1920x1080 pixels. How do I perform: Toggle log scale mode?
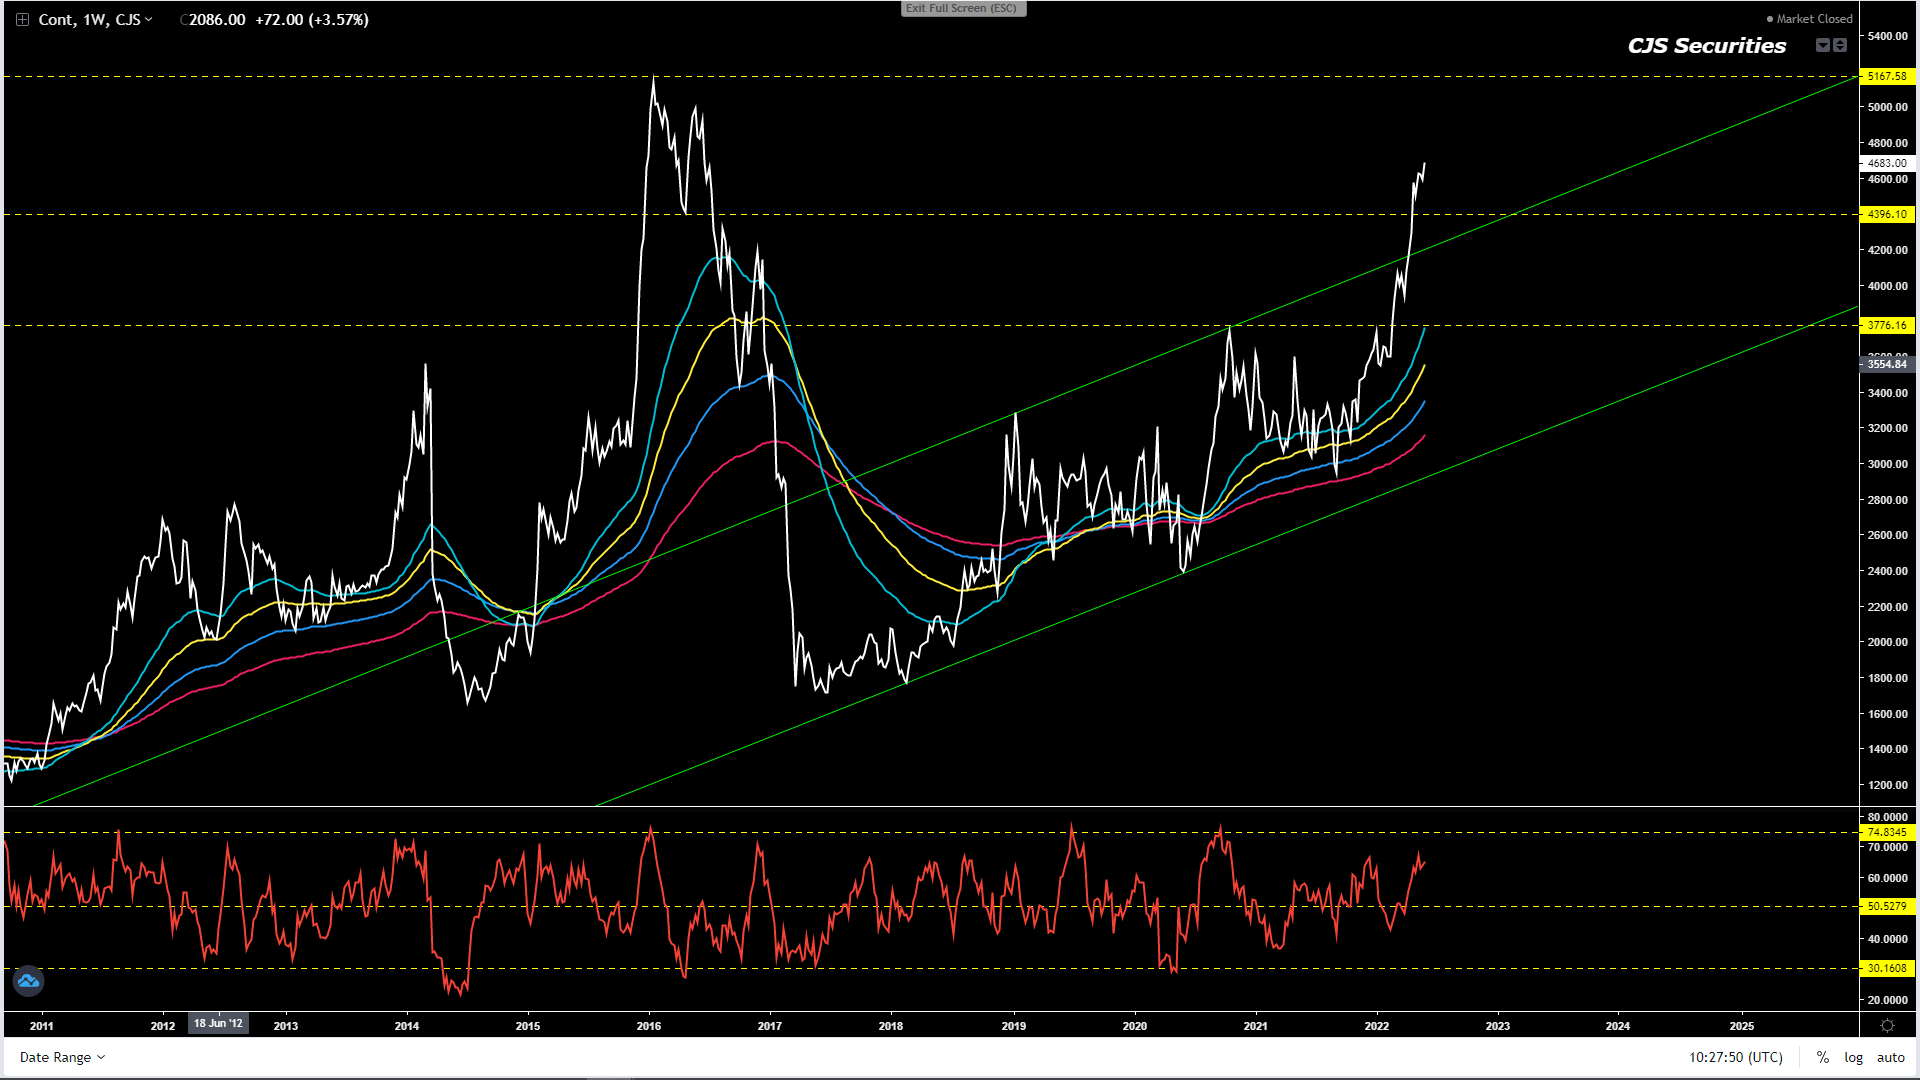(1853, 1057)
